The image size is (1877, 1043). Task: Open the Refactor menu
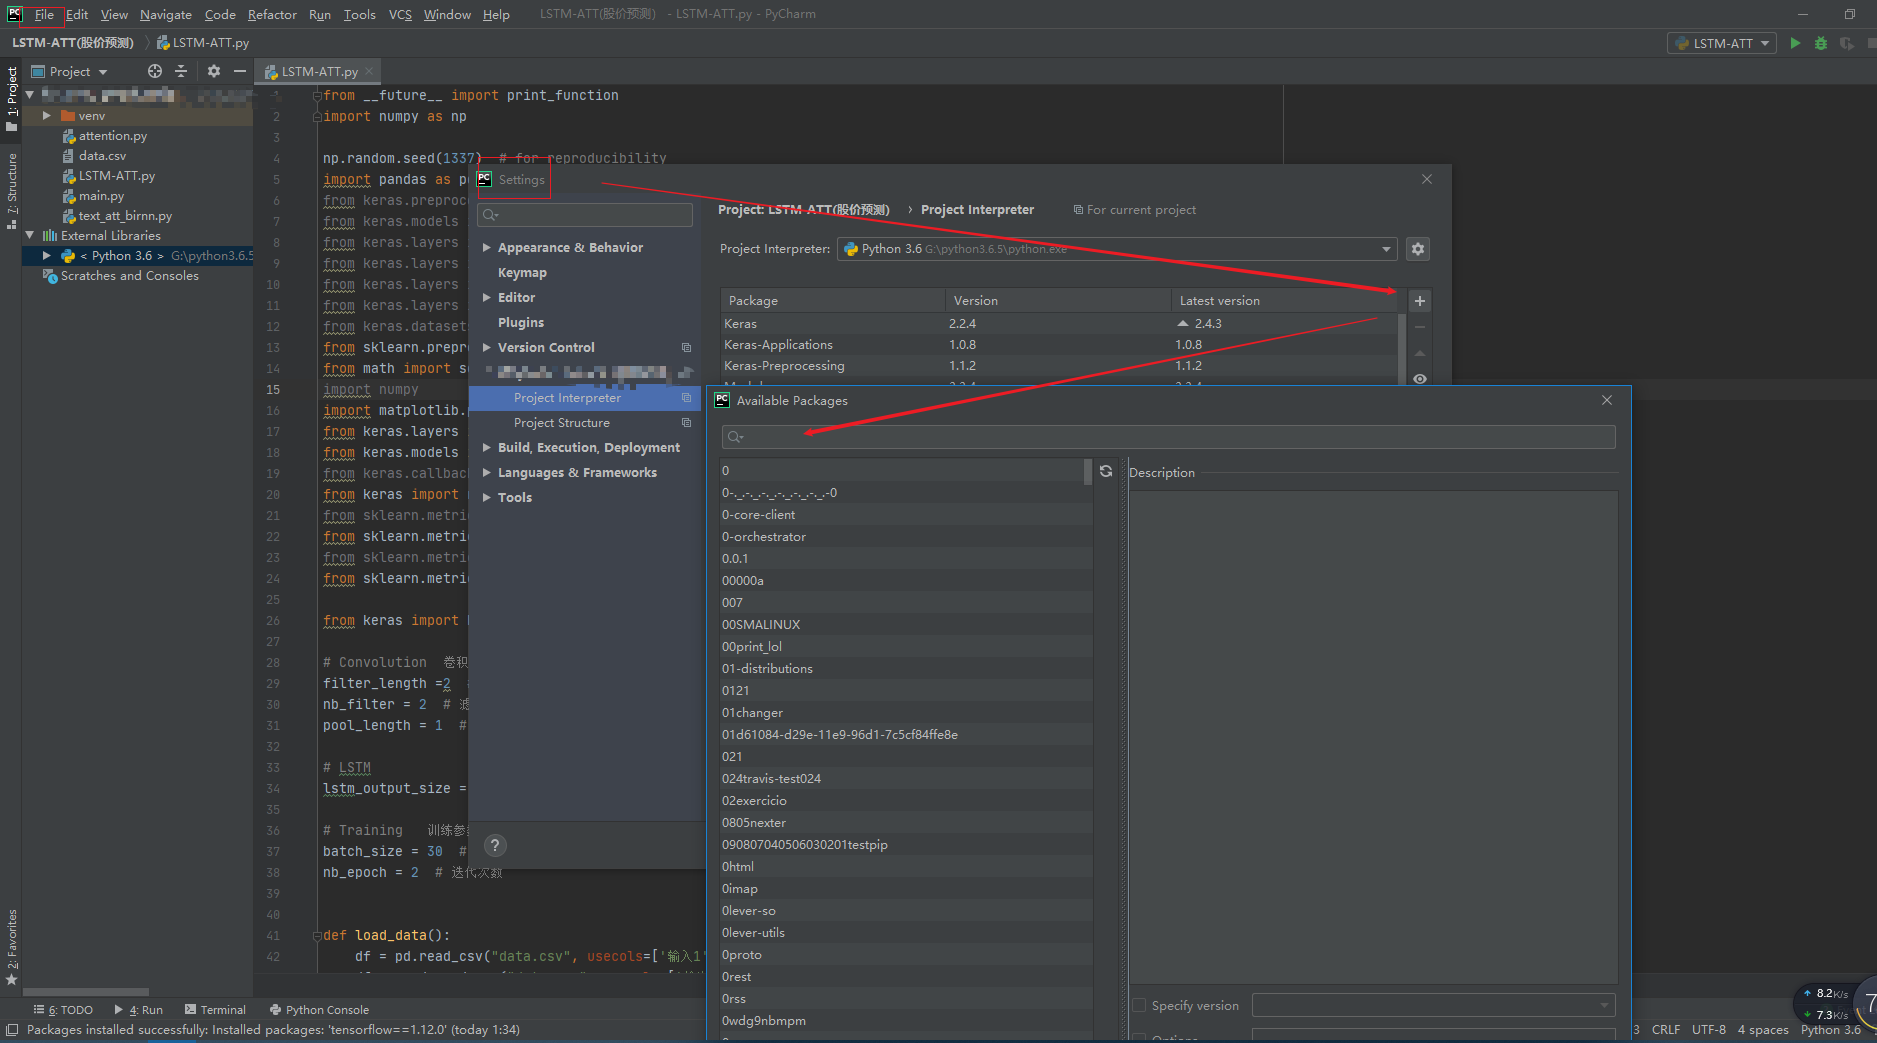[272, 14]
